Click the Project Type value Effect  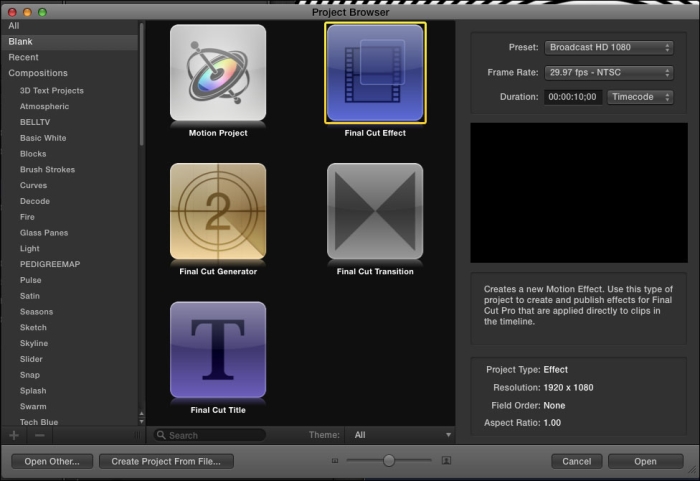(555, 370)
